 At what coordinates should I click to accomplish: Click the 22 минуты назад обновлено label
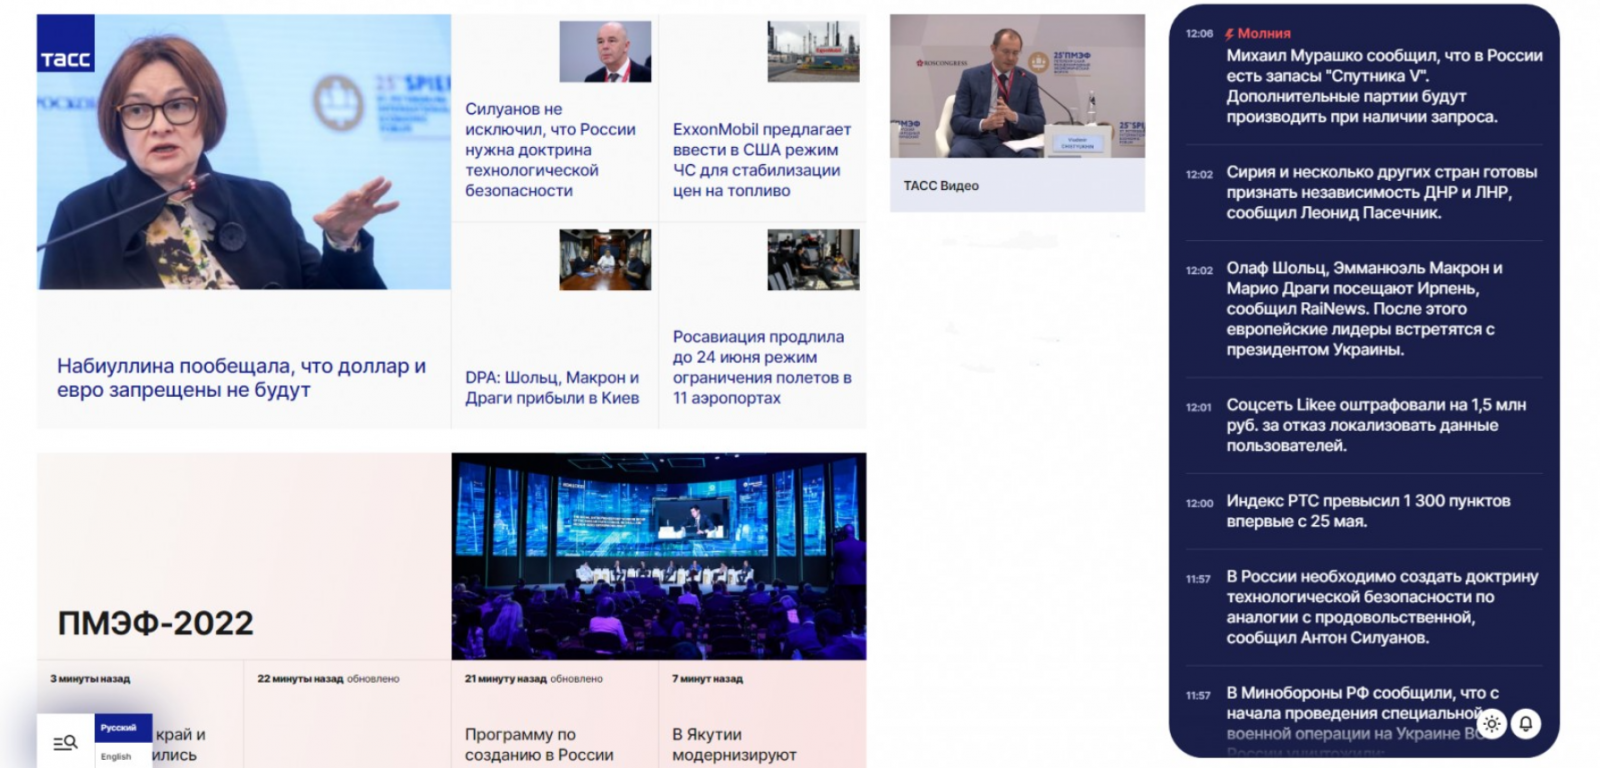(328, 679)
